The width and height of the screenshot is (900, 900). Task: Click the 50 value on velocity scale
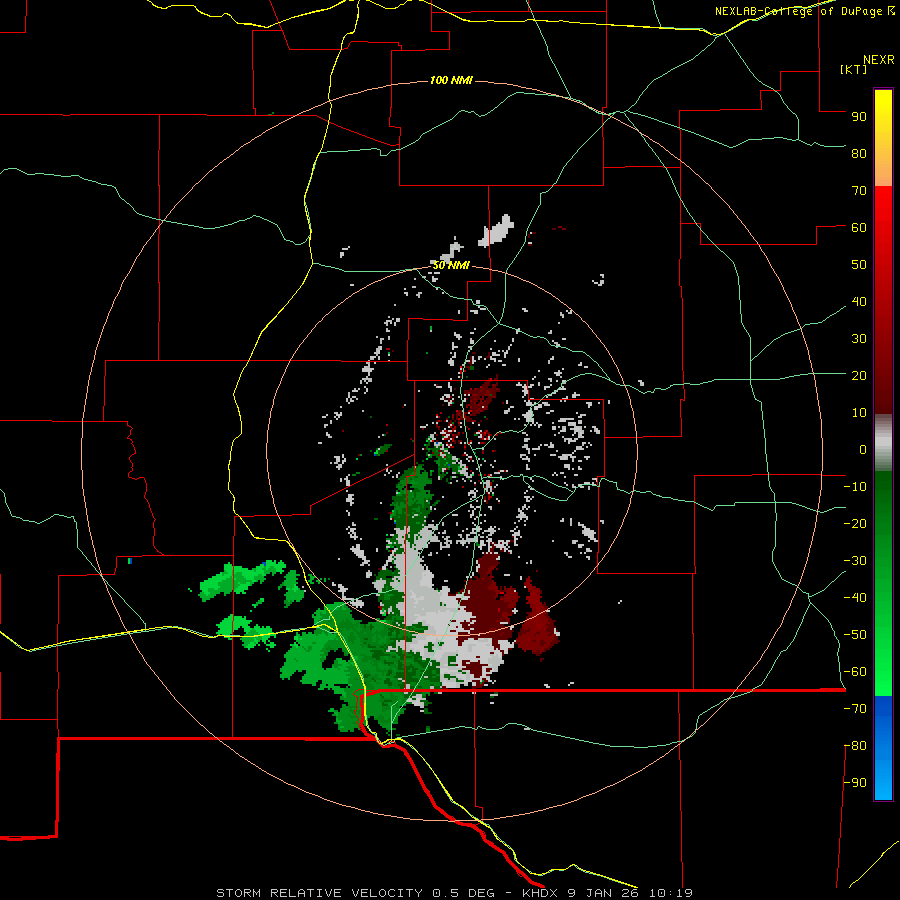coord(859,265)
